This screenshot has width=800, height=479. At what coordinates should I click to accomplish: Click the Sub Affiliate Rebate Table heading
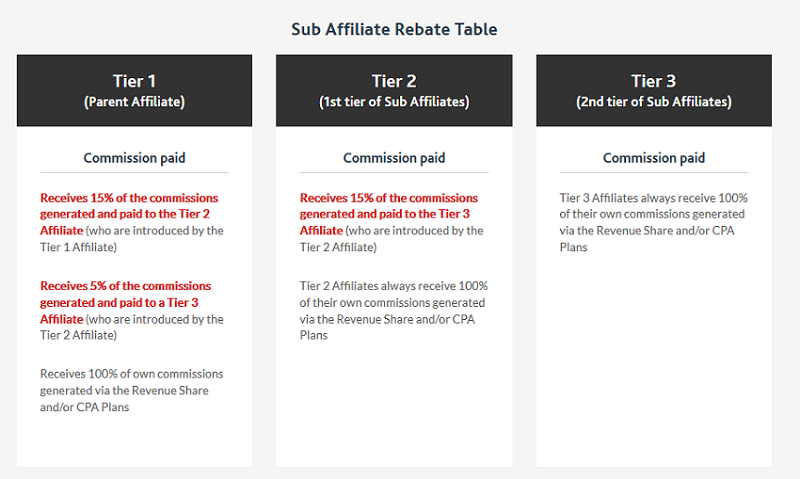(394, 29)
